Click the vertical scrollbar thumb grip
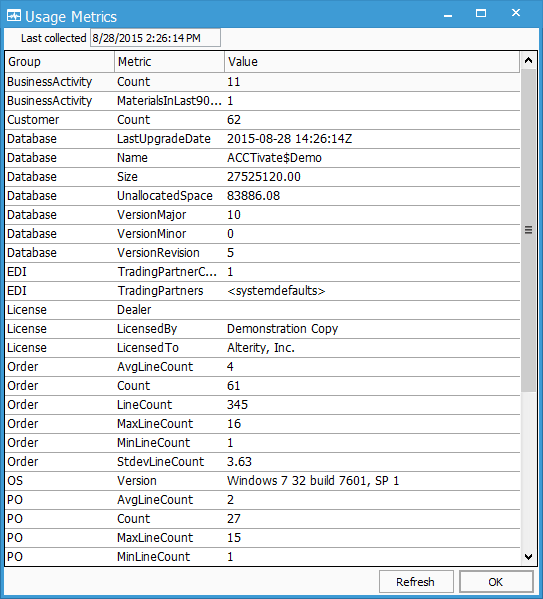543x599 pixels. click(528, 230)
